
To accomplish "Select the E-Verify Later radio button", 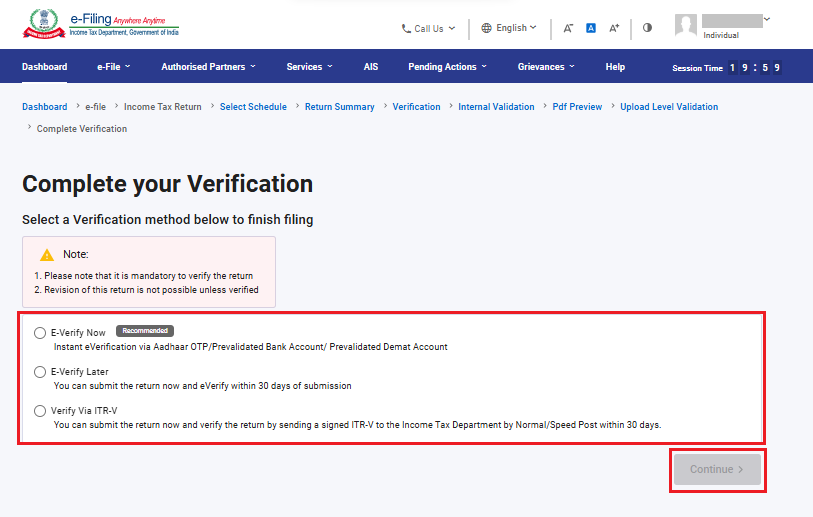I will tap(40, 372).
